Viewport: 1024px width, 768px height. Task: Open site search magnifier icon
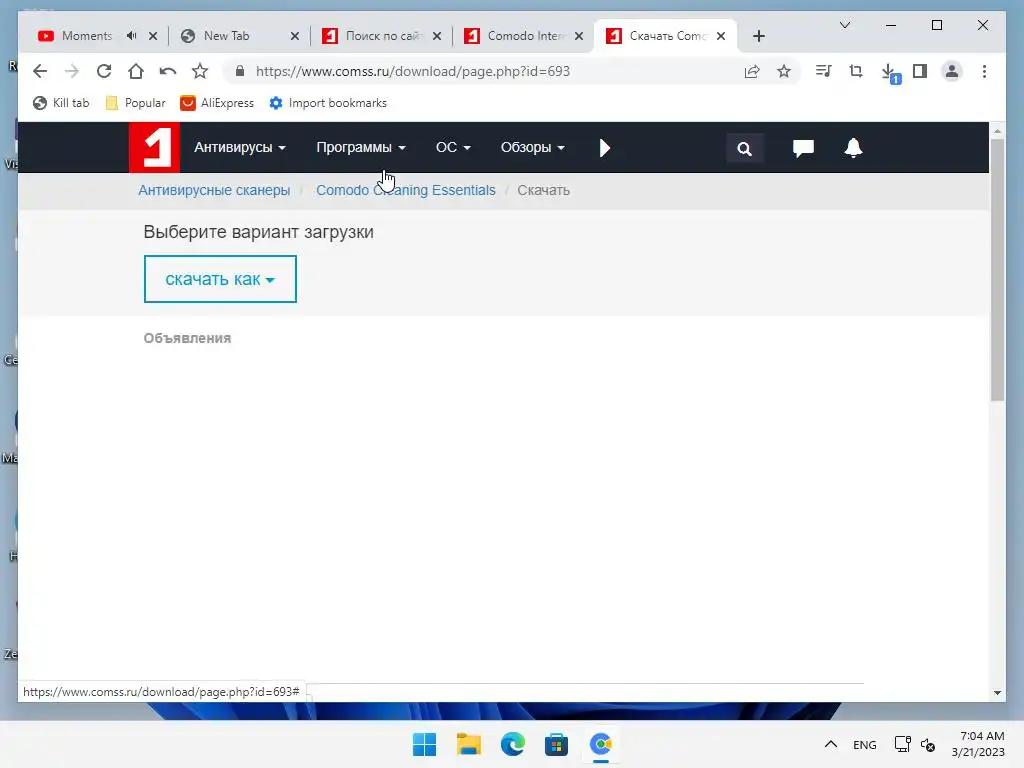pos(744,148)
